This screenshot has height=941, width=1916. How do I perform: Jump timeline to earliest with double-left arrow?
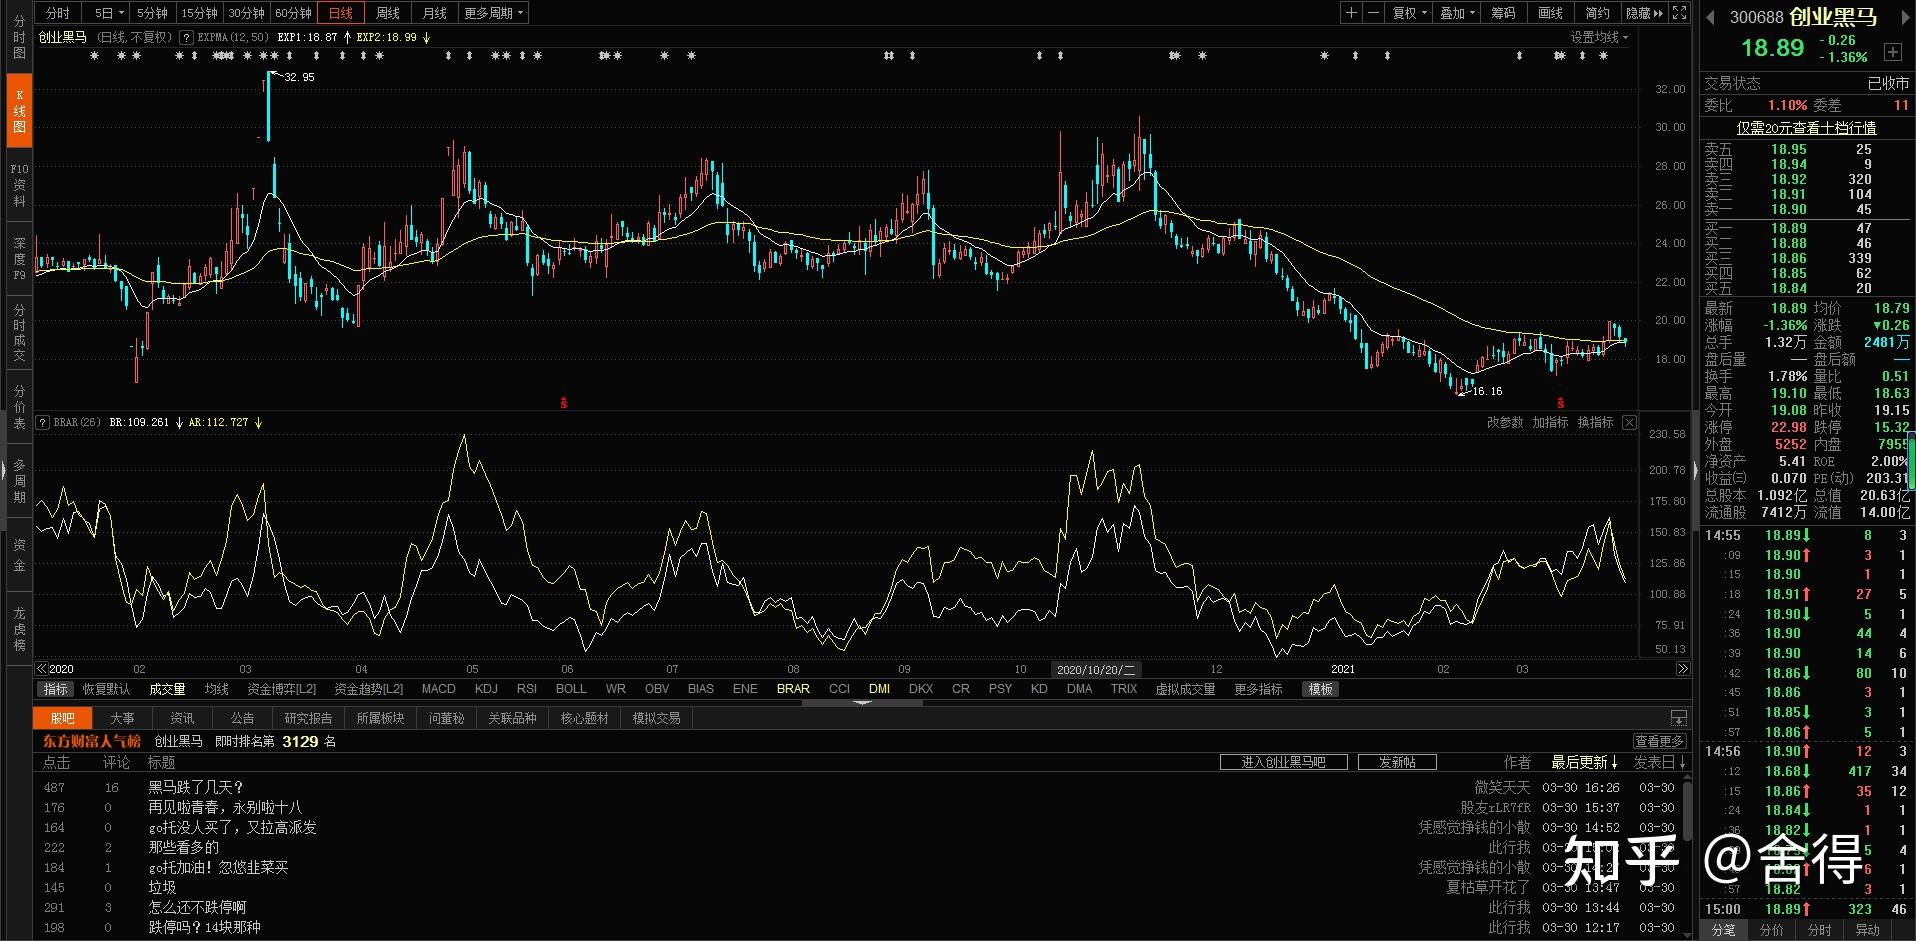pyautogui.click(x=42, y=669)
